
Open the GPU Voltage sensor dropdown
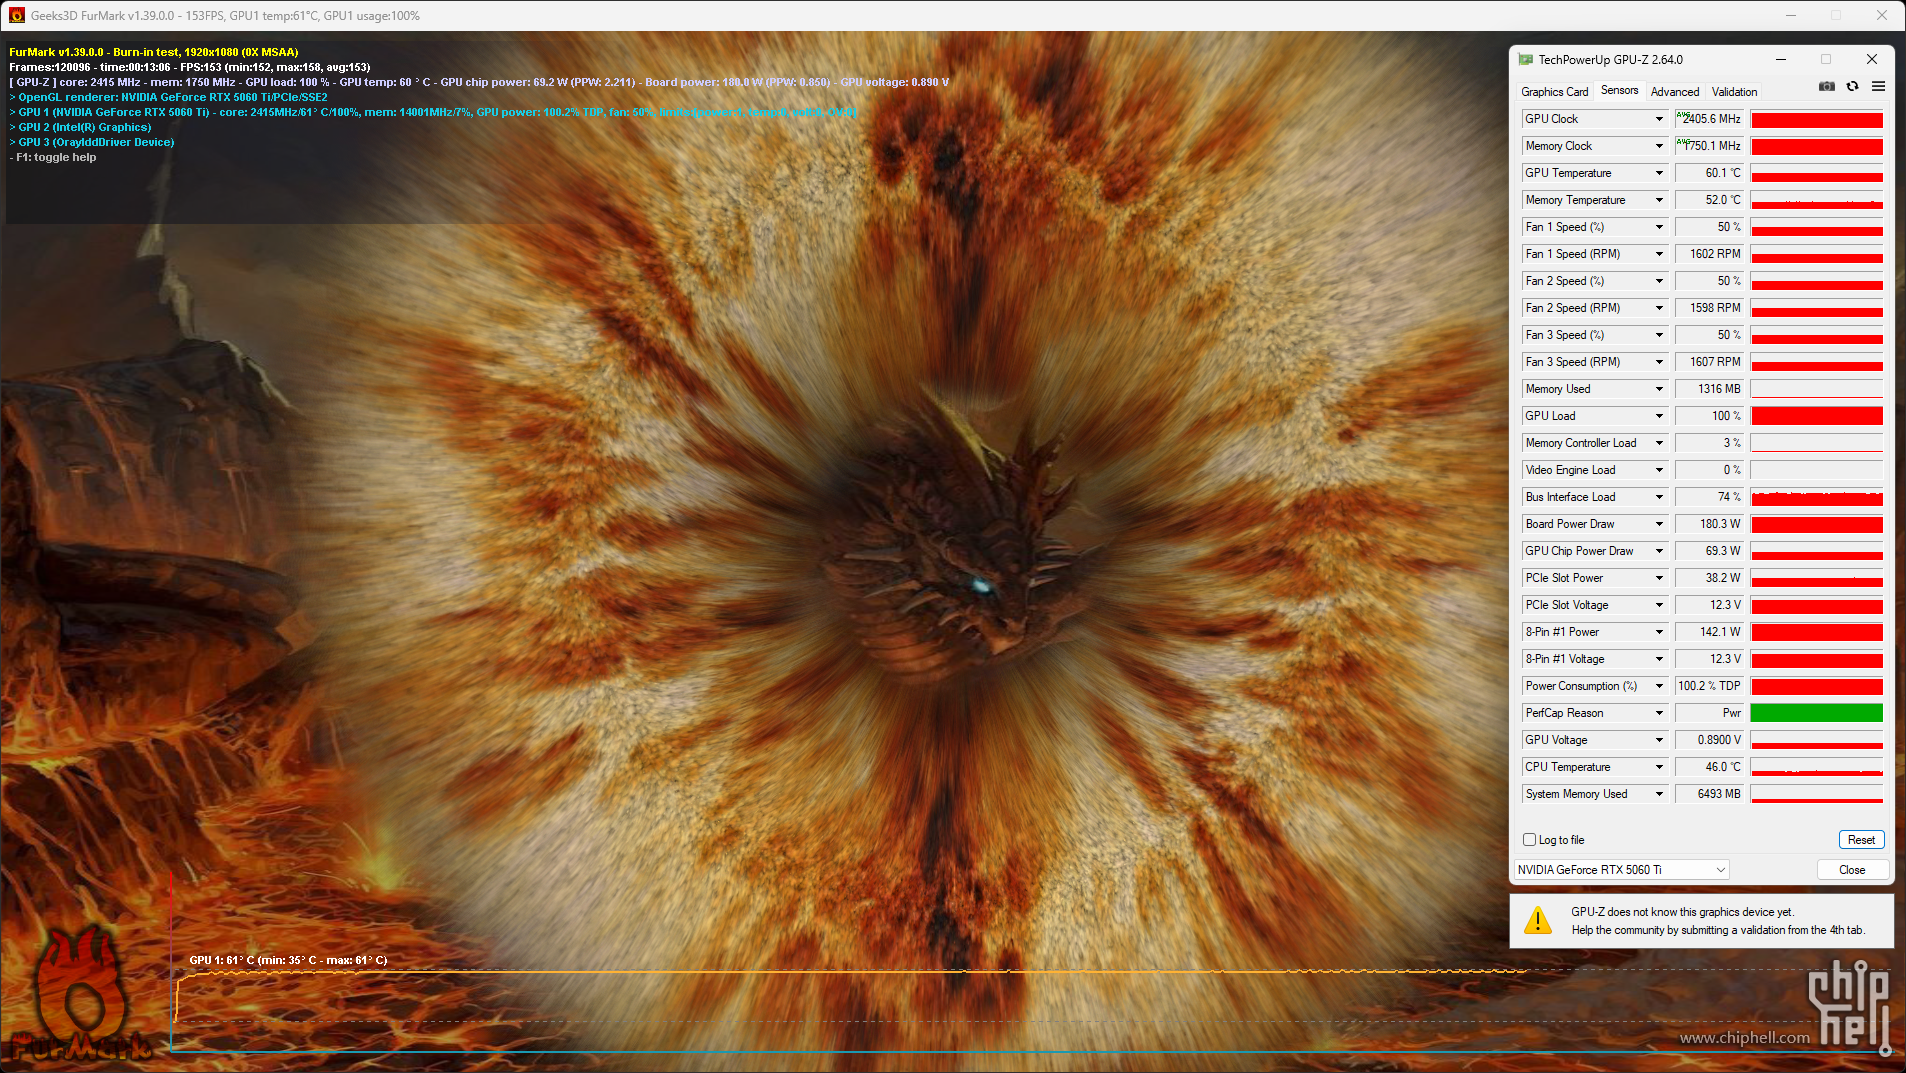(x=1659, y=740)
